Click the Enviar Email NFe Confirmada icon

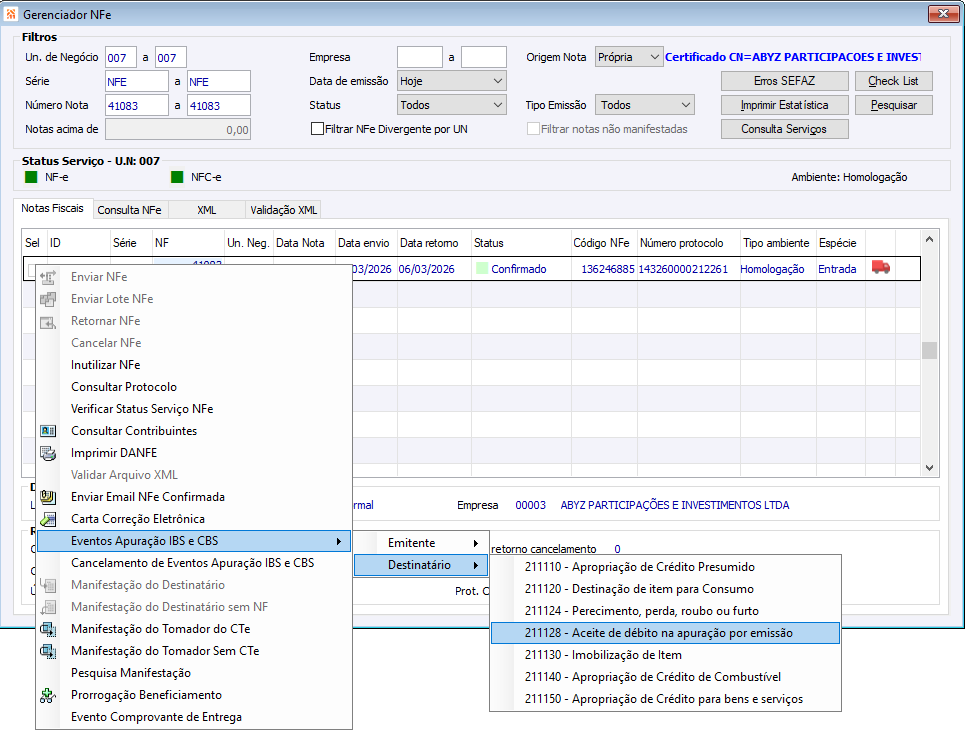[48, 497]
